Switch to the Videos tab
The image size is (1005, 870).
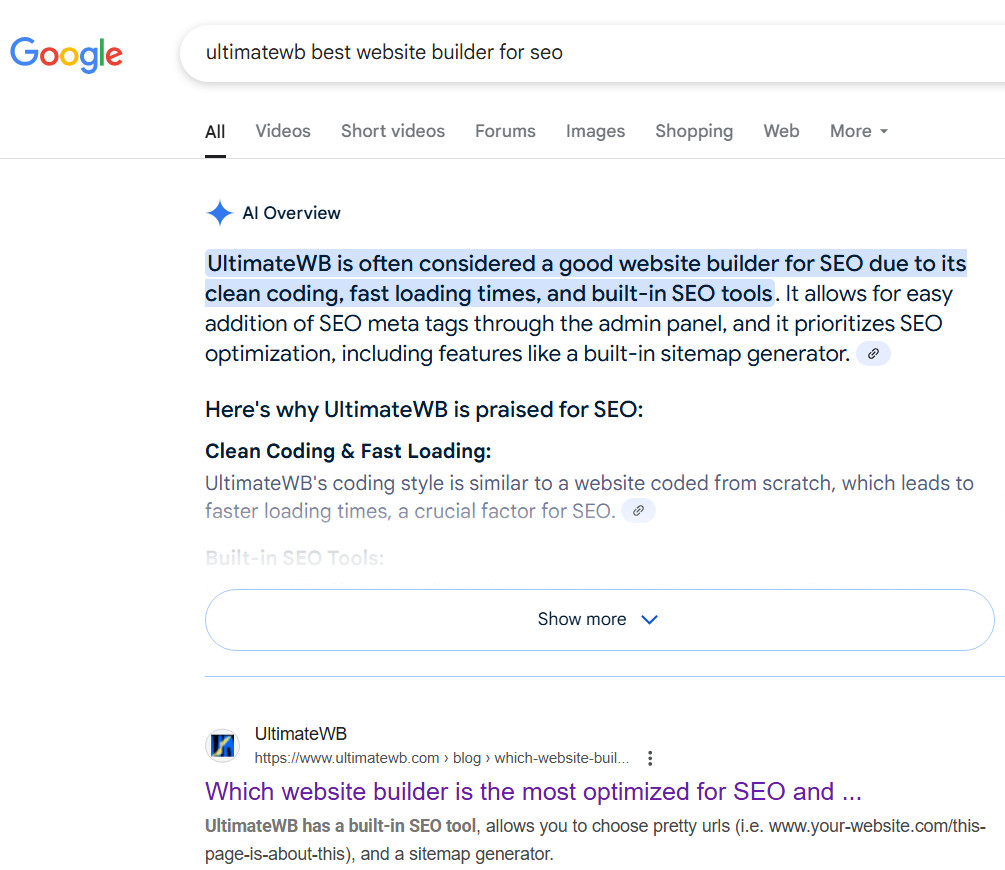pyautogui.click(x=283, y=131)
